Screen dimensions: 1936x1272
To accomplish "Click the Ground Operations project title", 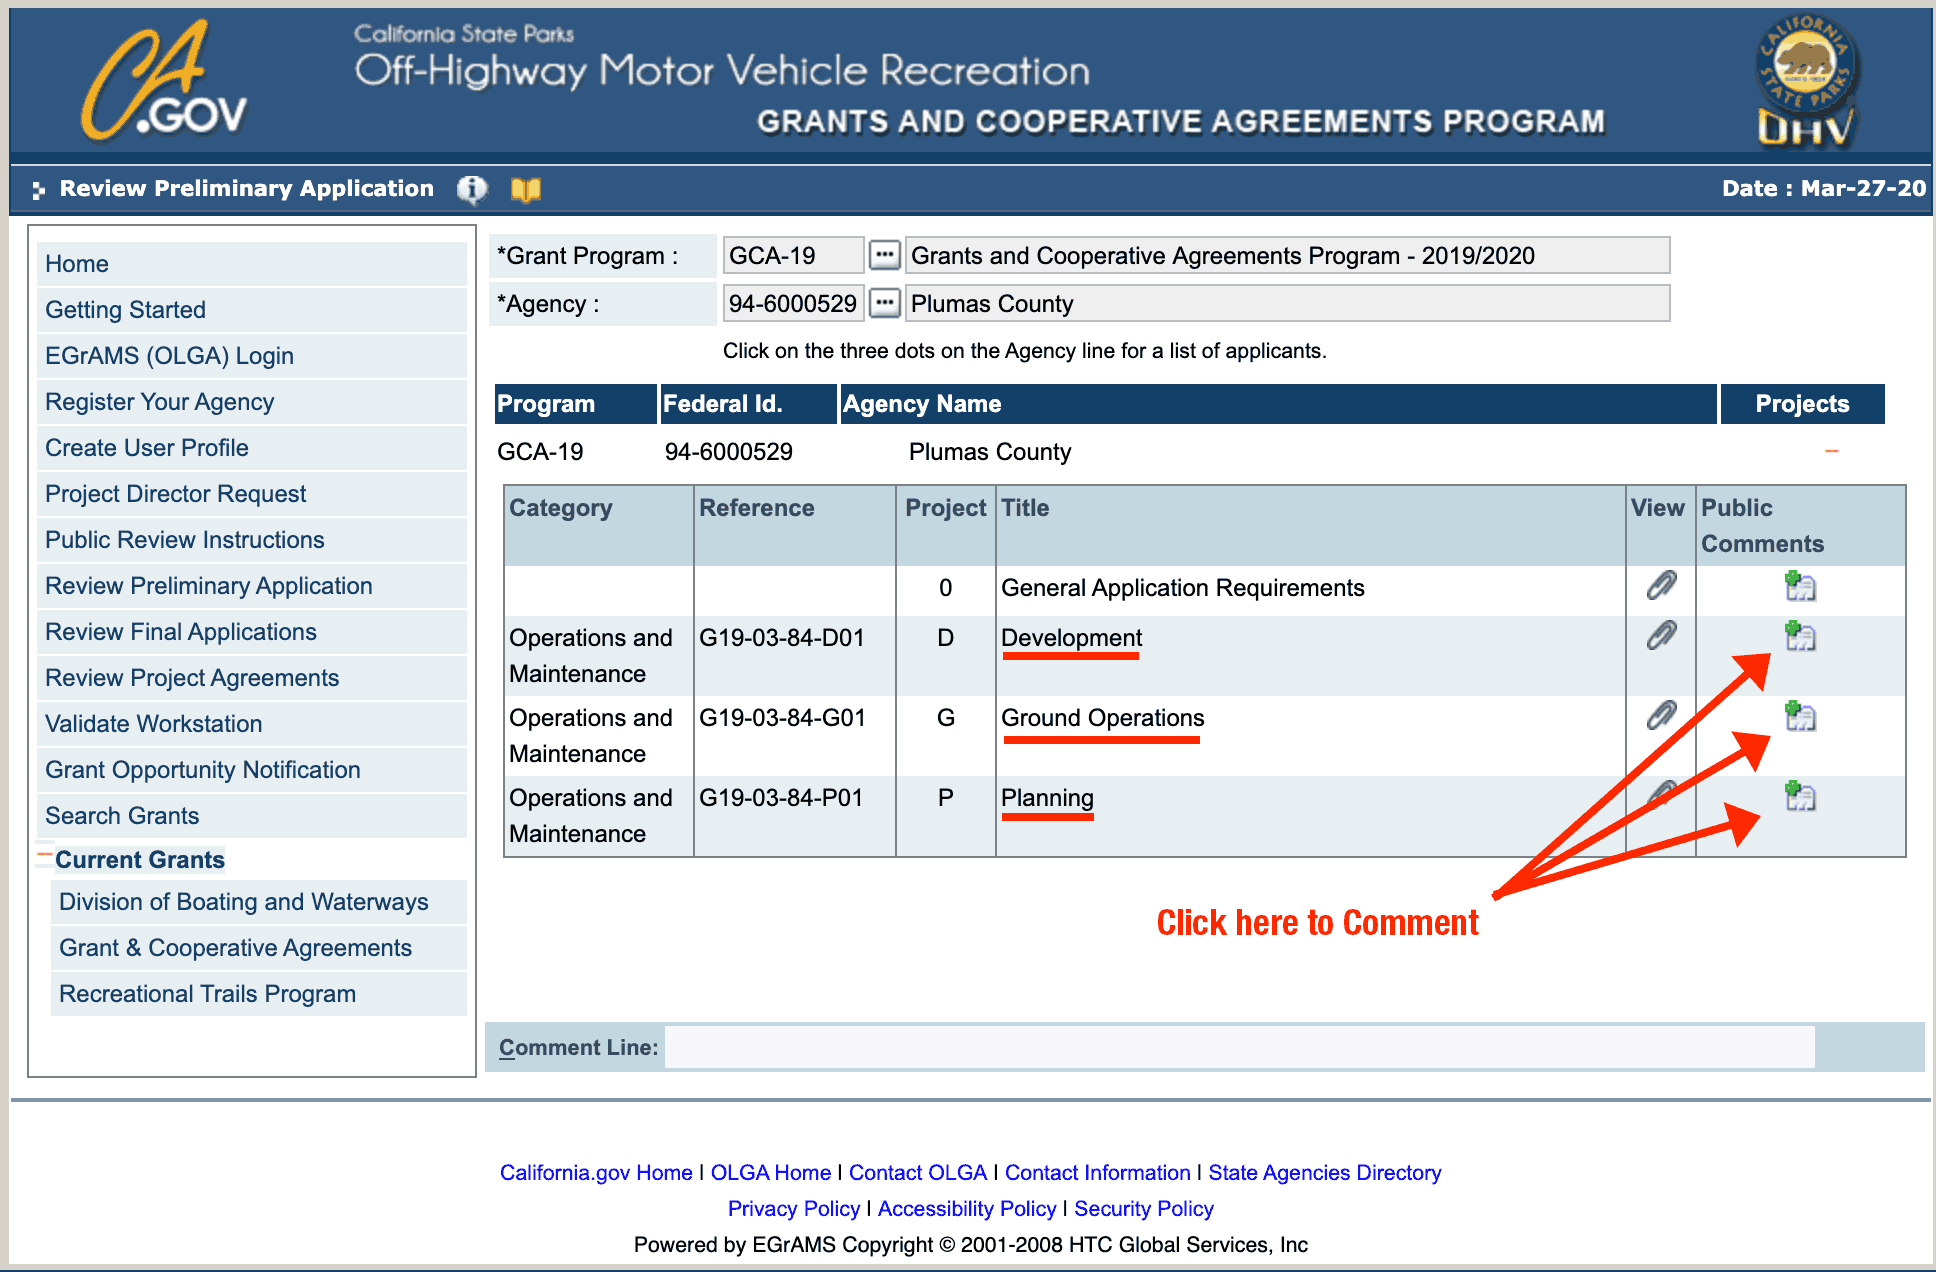I will pyautogui.click(x=1103, y=718).
